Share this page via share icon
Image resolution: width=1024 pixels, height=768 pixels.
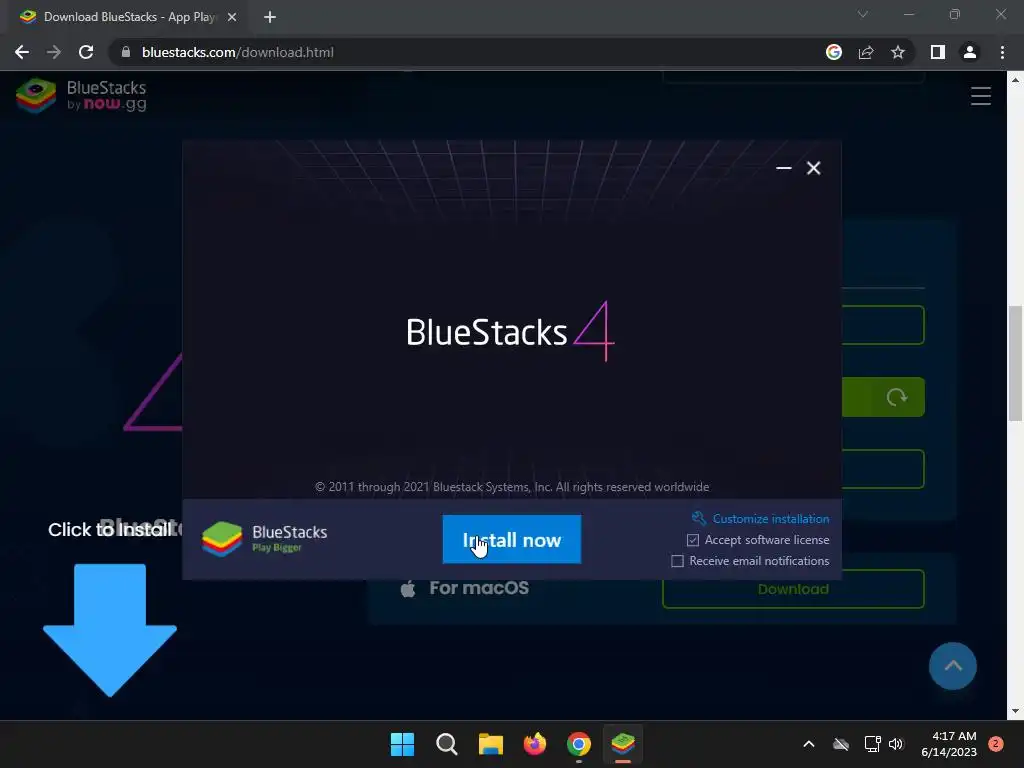(866, 52)
